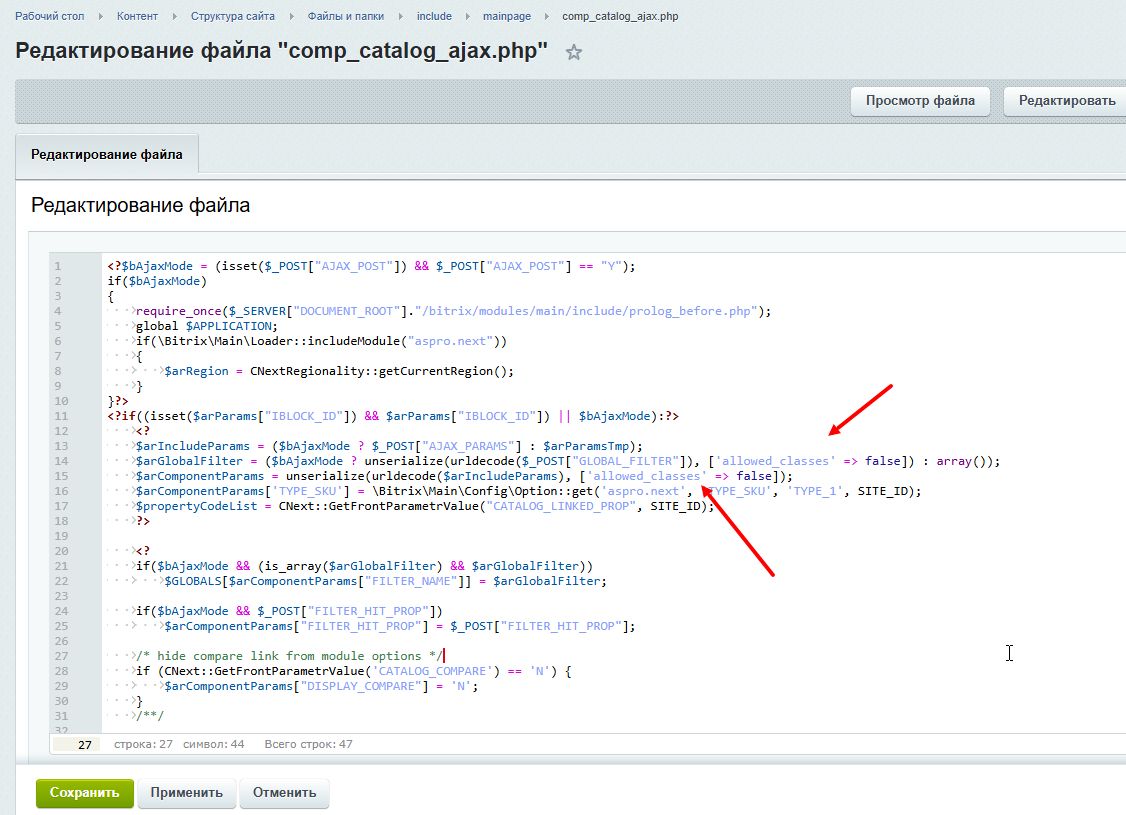This screenshot has width=1126, height=815.
Task: Open the mainpage folder breadcrumb
Action: pyautogui.click(x=506, y=16)
